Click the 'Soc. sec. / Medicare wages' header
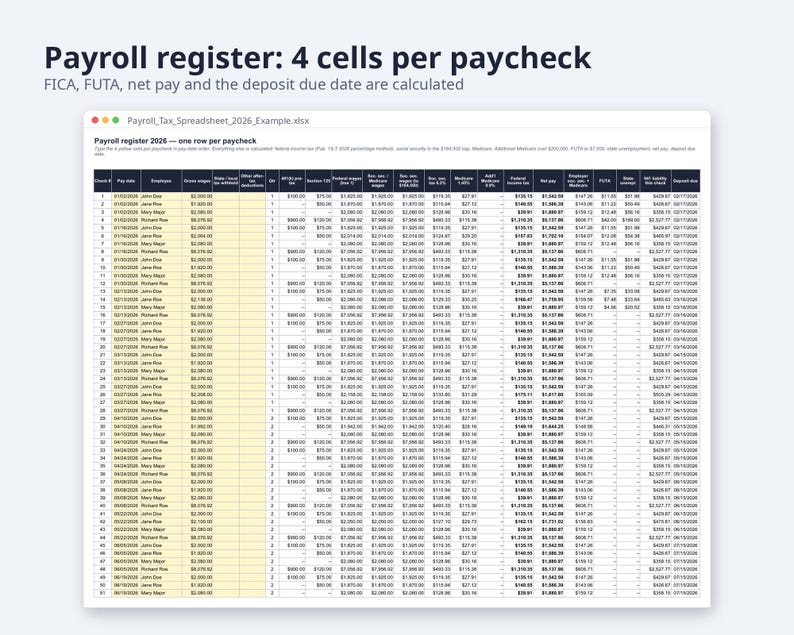794x635 pixels. click(378, 181)
